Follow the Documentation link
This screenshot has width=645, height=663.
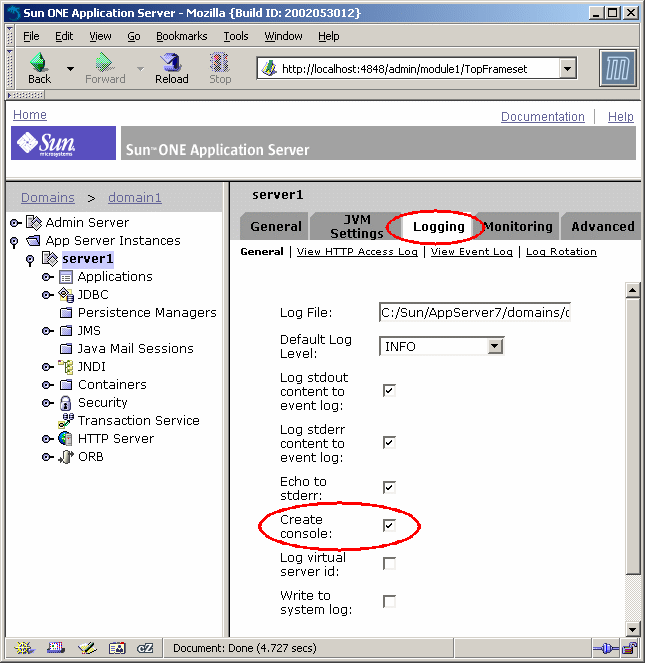[x=543, y=117]
